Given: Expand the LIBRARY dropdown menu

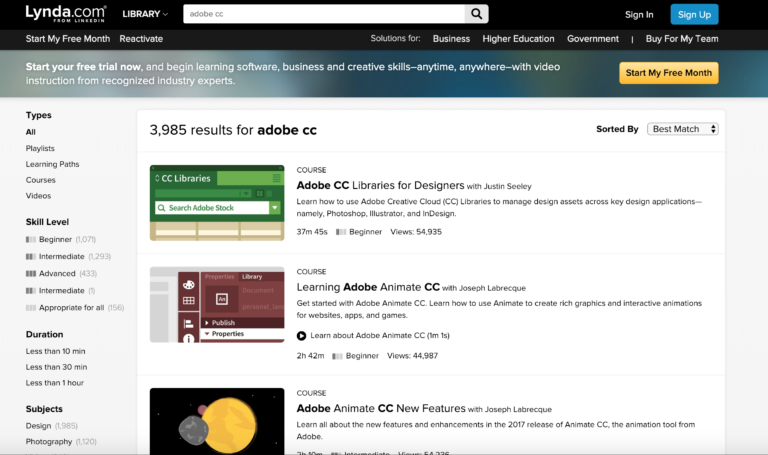Looking at the screenshot, I should tap(145, 14).
